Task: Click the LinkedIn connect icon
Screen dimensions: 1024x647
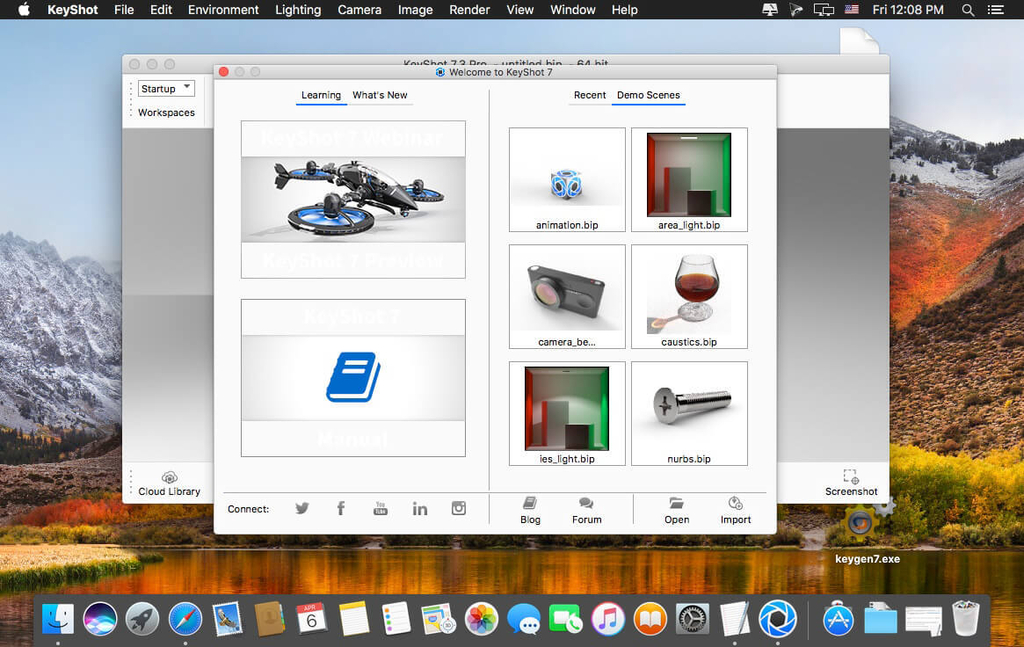Action: point(420,508)
